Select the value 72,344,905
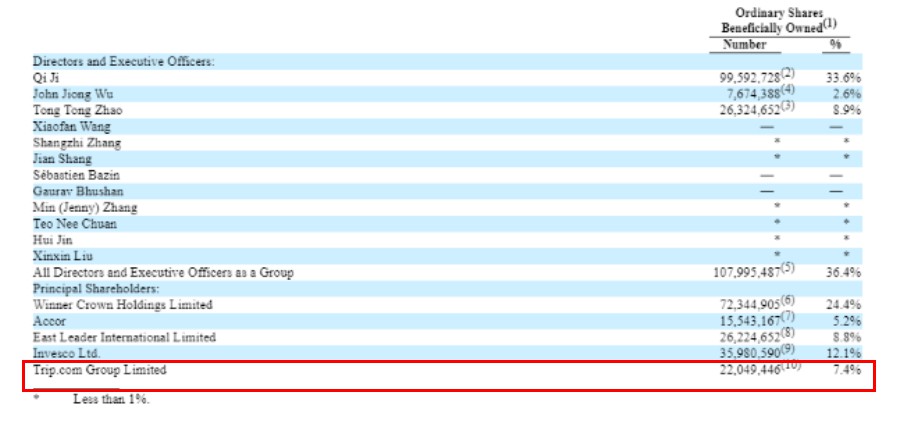The height and width of the screenshot is (424, 910). point(750,305)
